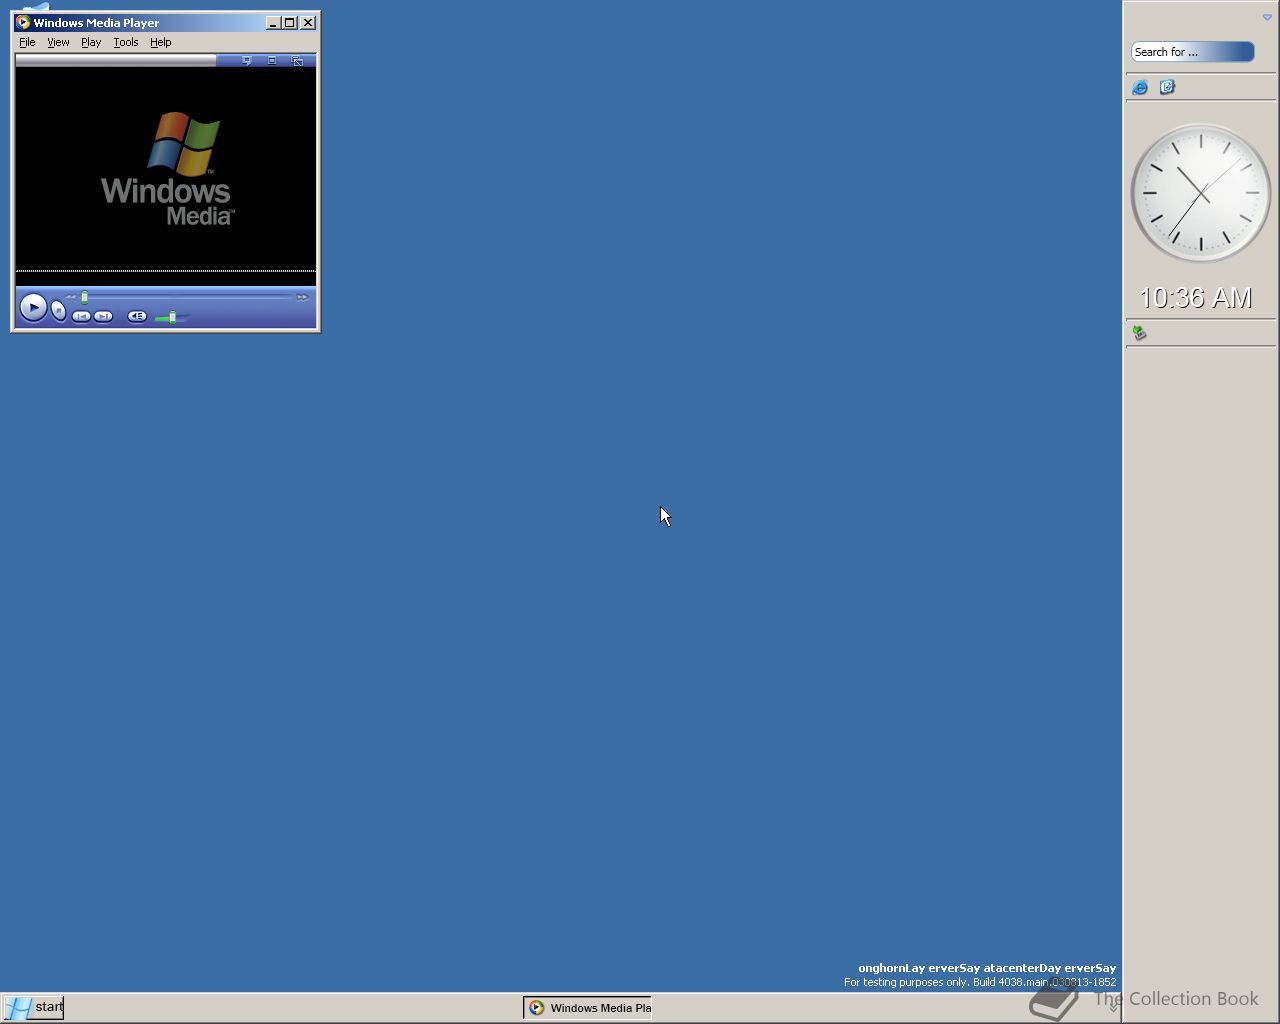Click the green tray icon below clock
The width and height of the screenshot is (1280, 1024).
[1139, 333]
